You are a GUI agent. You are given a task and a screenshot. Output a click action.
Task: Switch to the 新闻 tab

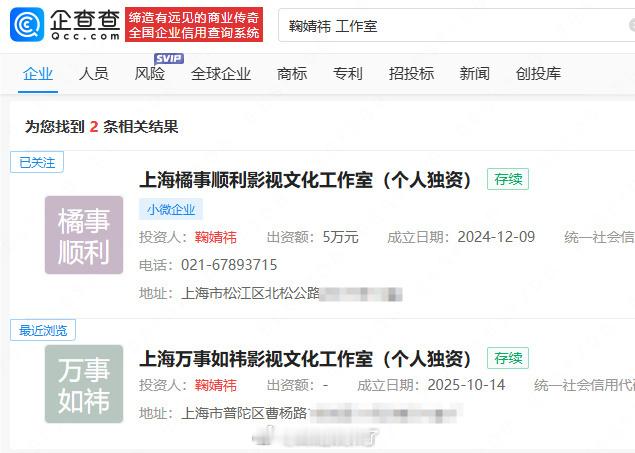pyautogui.click(x=475, y=74)
